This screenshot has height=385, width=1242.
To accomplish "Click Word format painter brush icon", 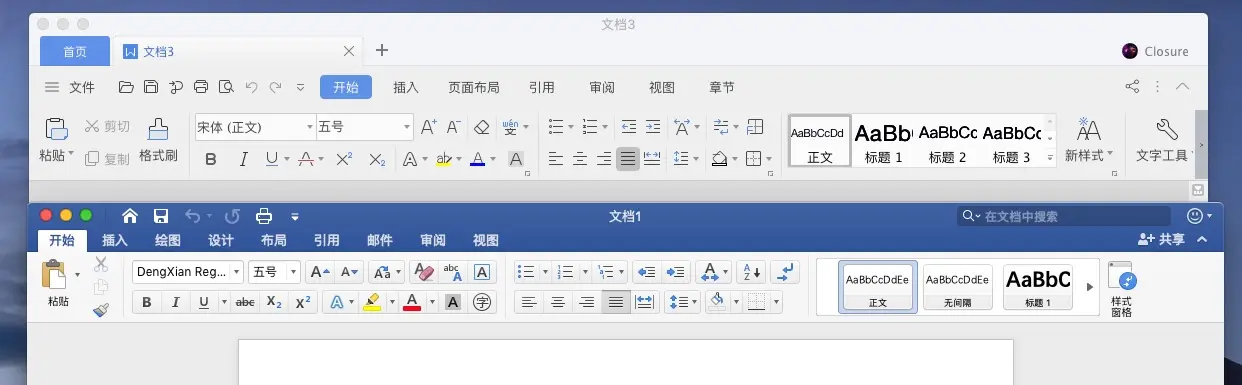I will coord(101,311).
